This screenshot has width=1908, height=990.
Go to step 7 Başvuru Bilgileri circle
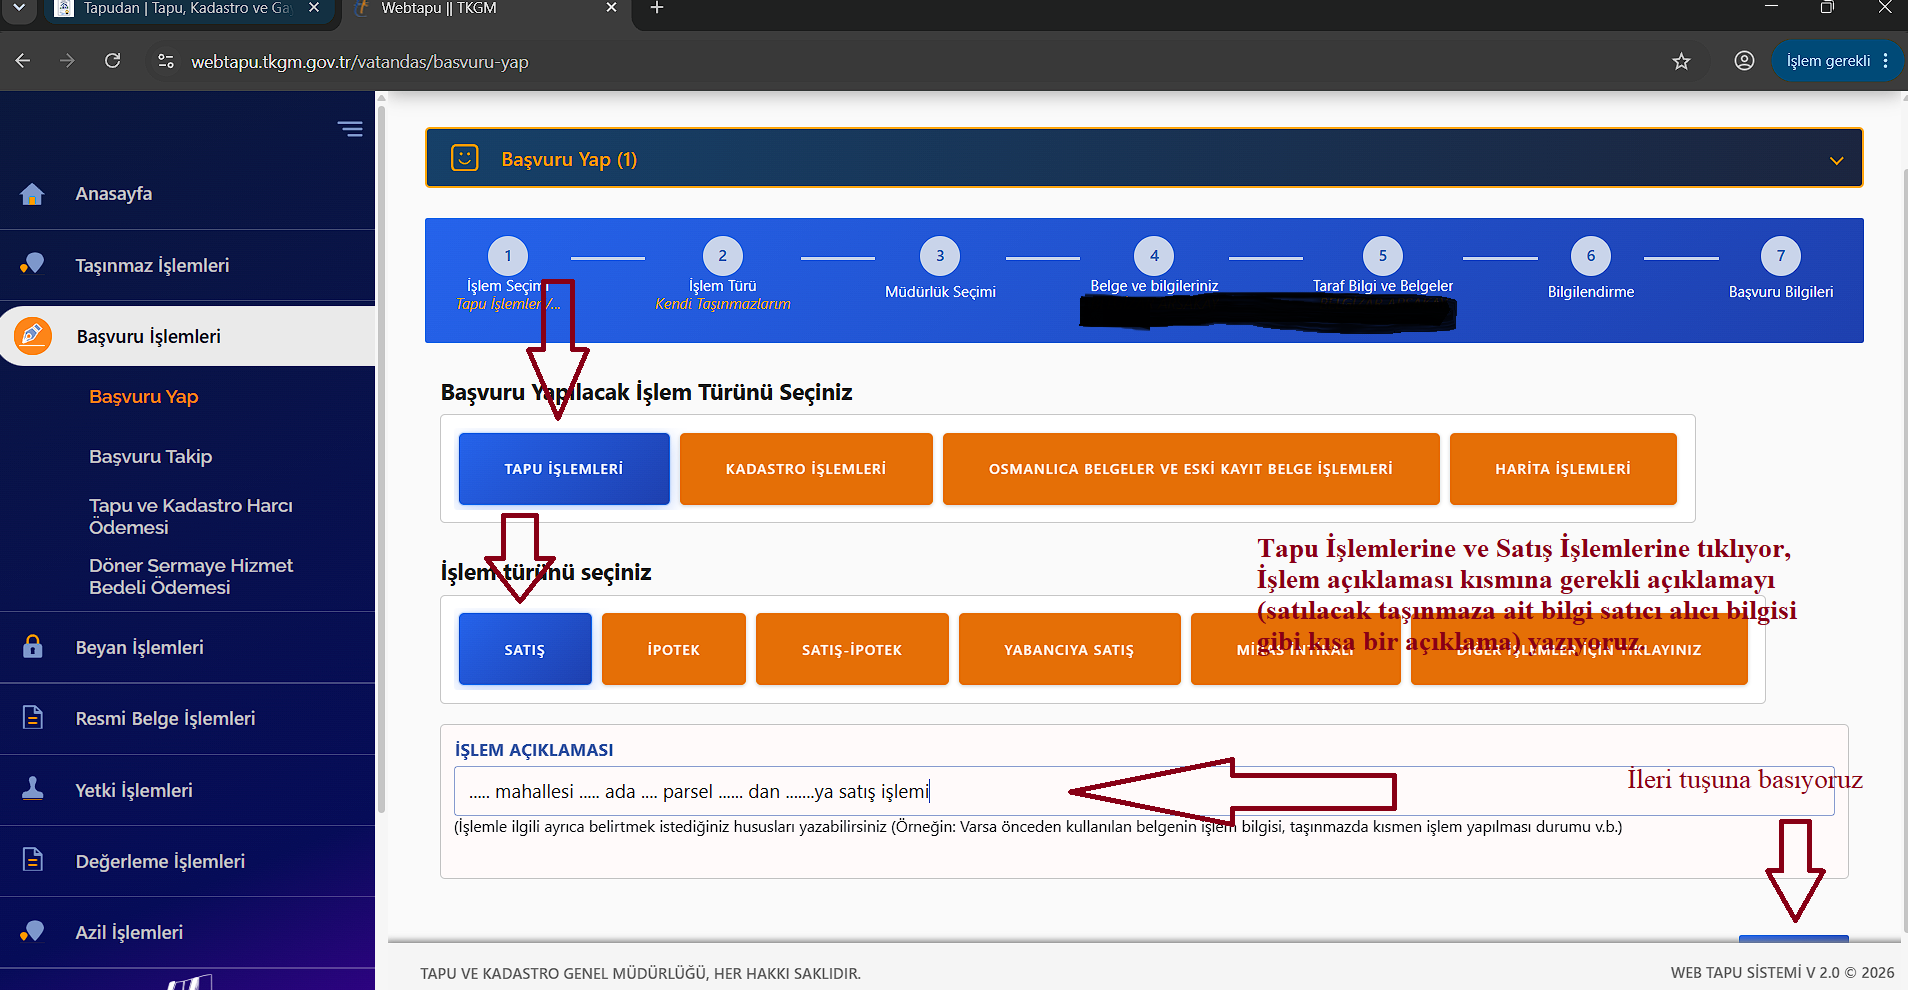tap(1781, 256)
